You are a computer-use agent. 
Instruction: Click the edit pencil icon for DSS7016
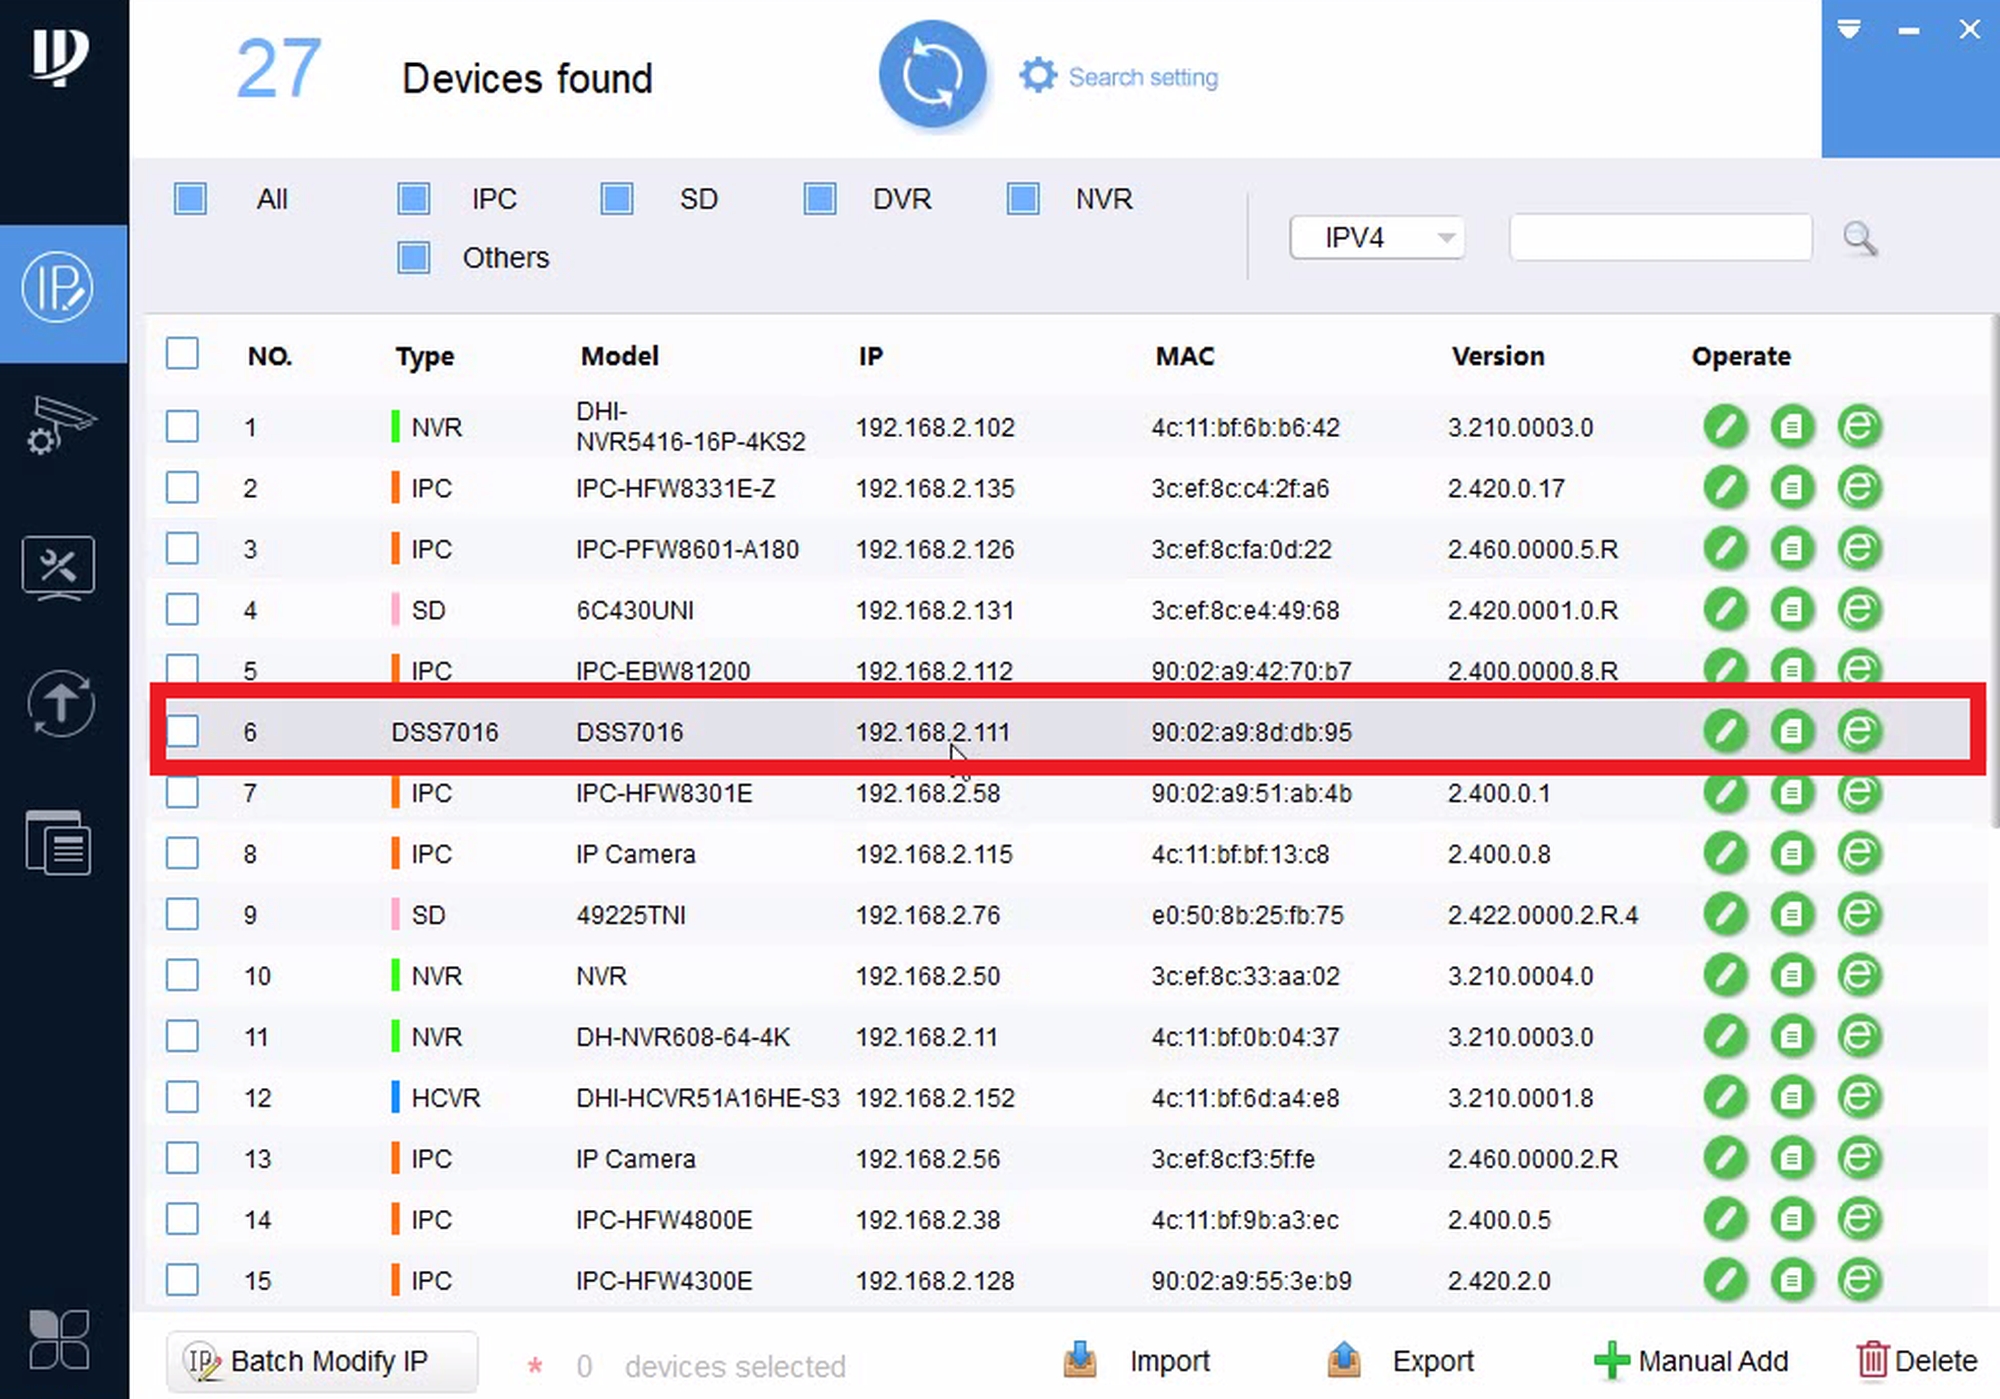coord(1725,731)
